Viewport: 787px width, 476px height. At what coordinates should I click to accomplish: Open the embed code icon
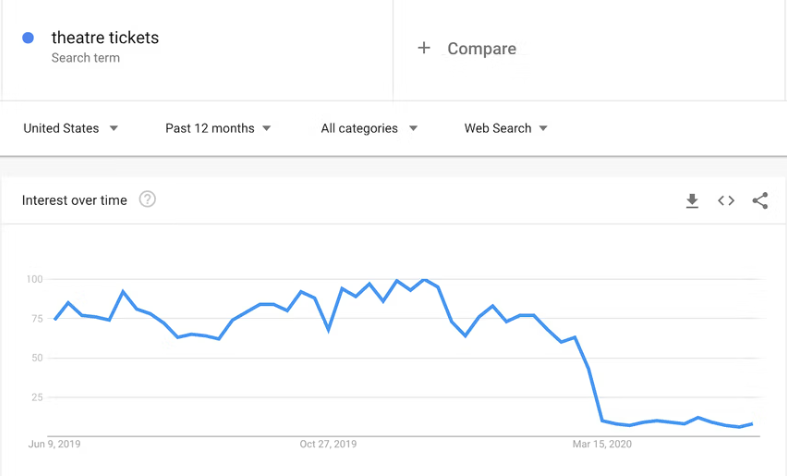tap(726, 201)
